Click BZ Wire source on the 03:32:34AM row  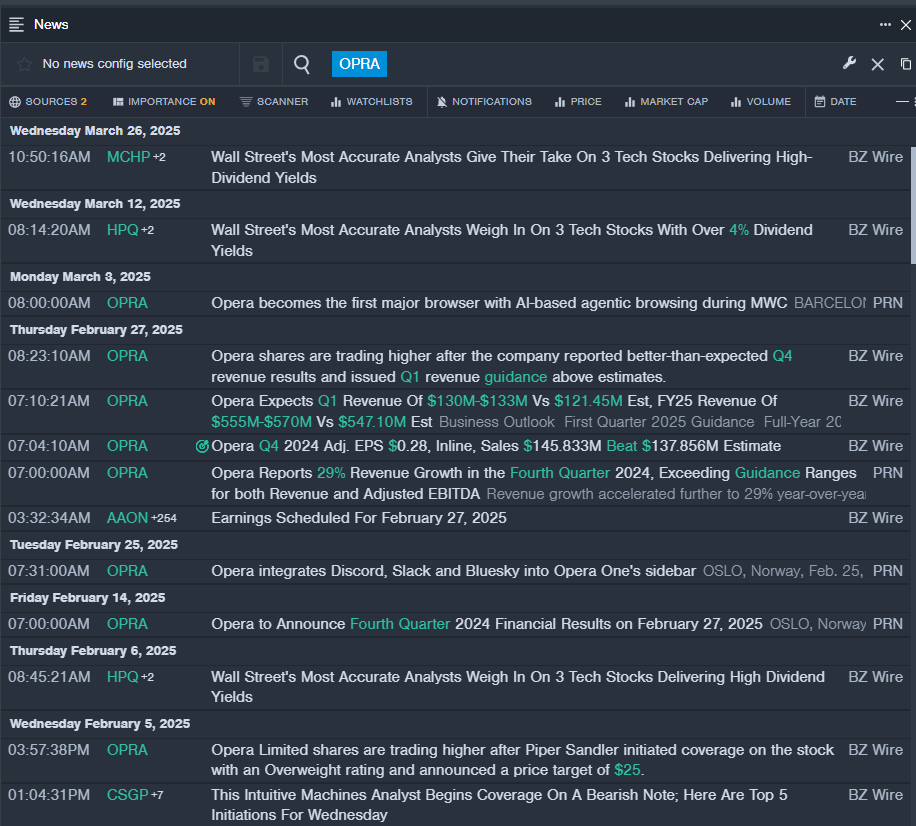(x=876, y=518)
